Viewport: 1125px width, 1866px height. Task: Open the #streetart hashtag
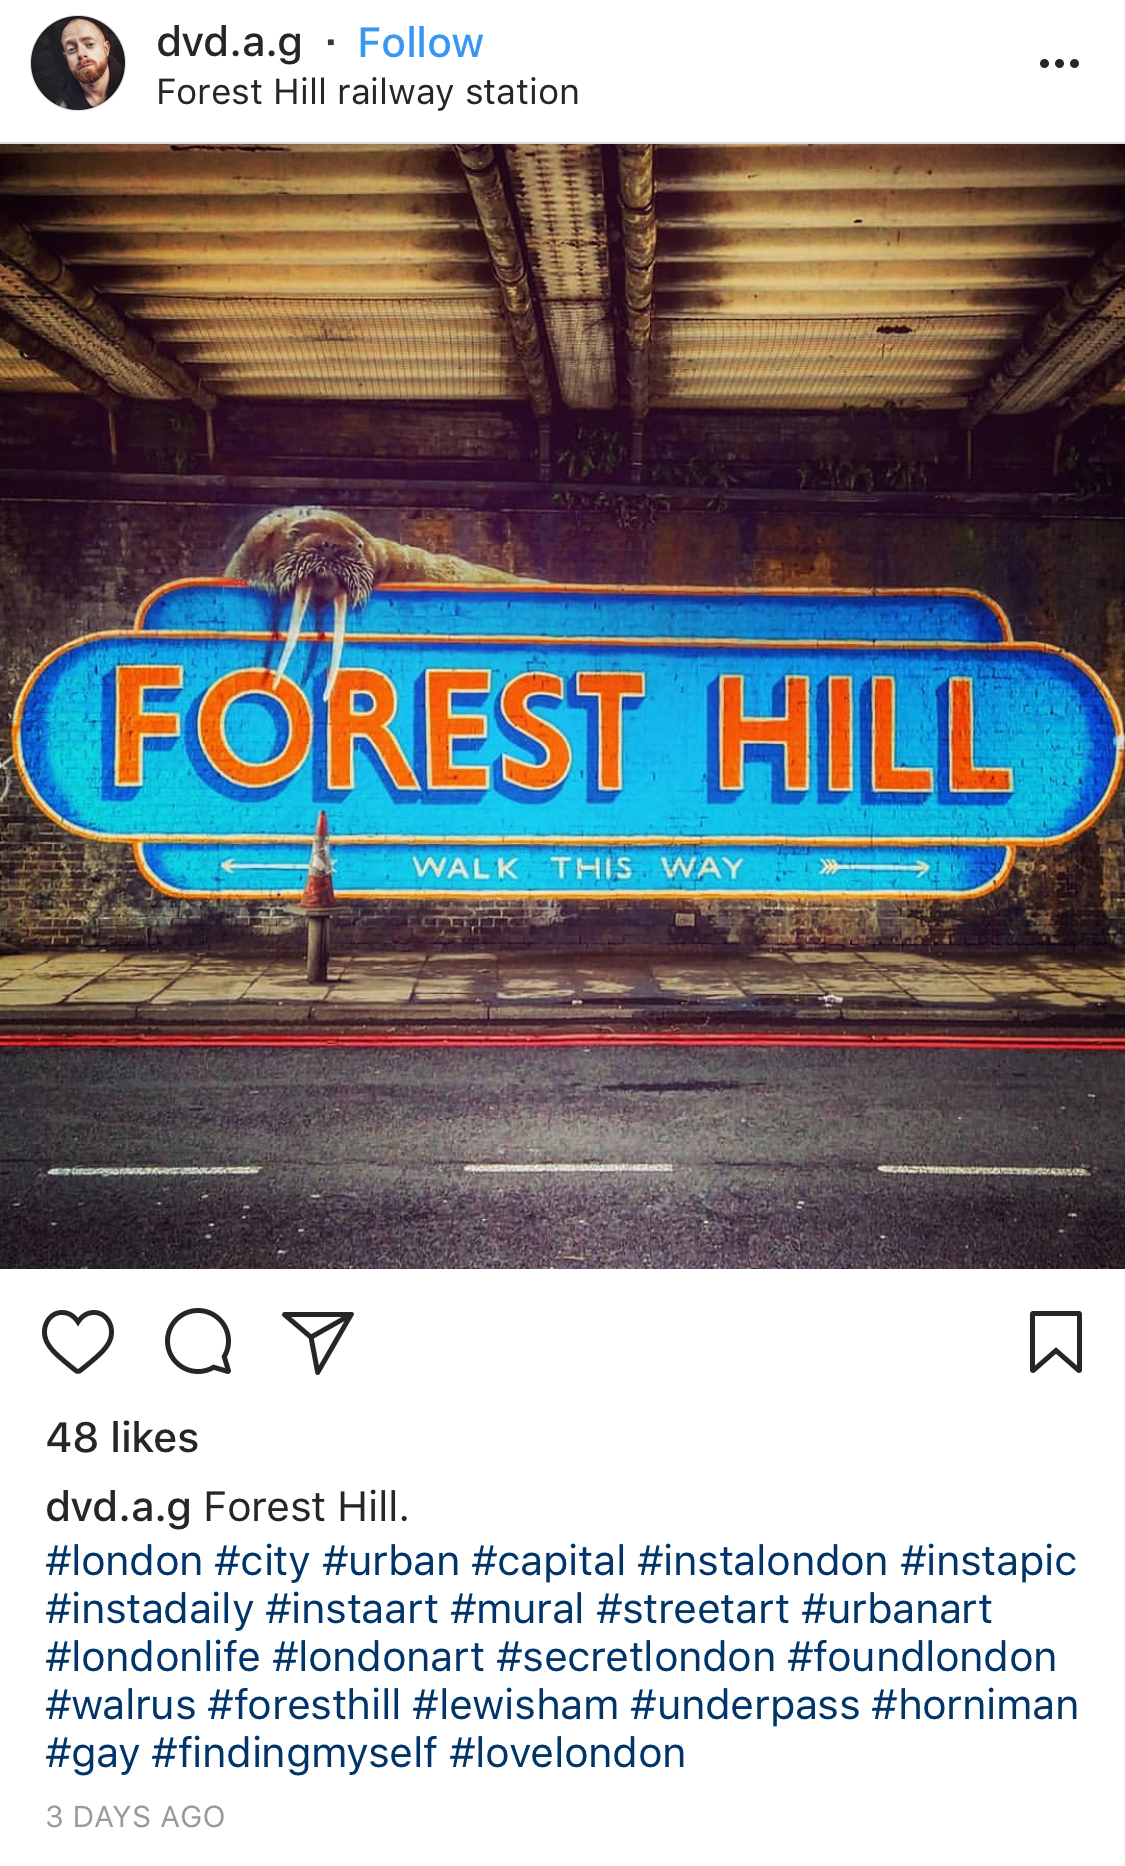pos(693,1609)
